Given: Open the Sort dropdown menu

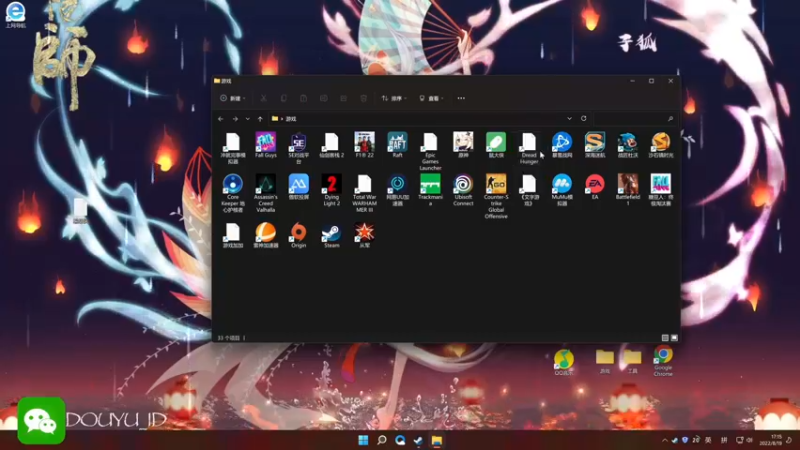Looking at the screenshot, I should point(394,98).
